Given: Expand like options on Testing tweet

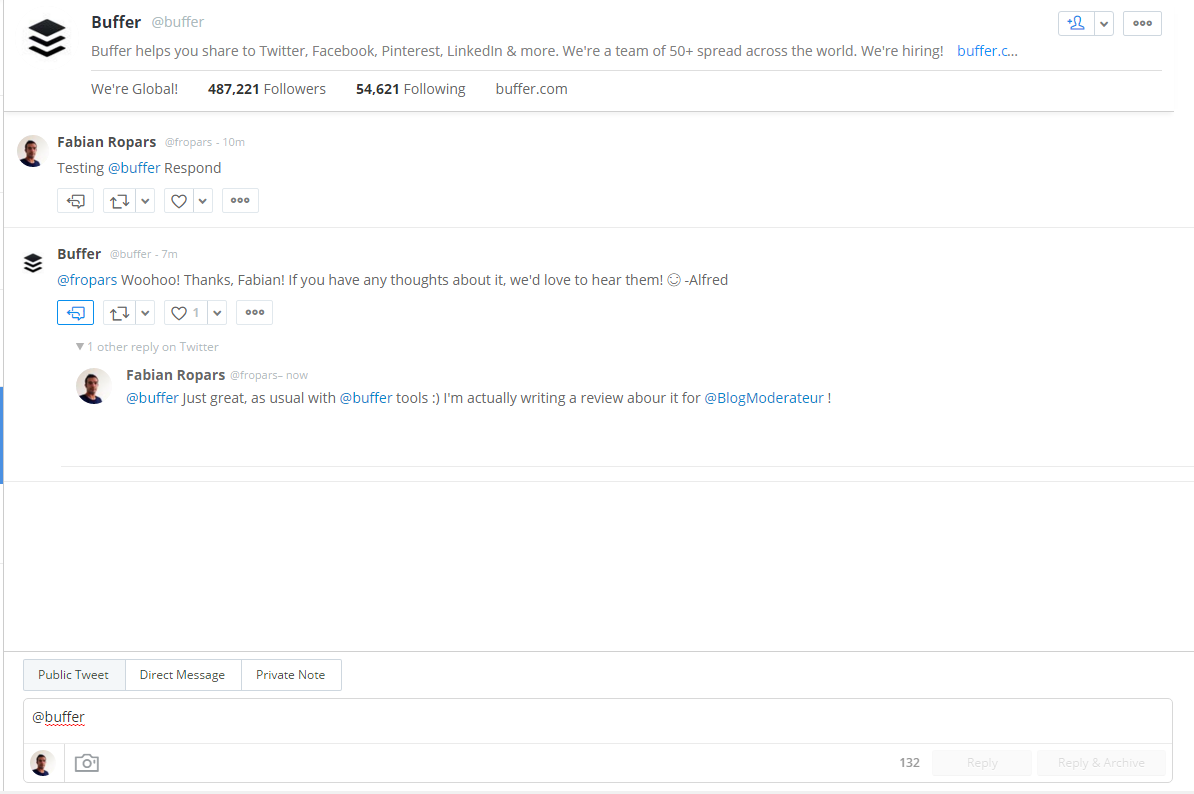Looking at the screenshot, I should (203, 201).
